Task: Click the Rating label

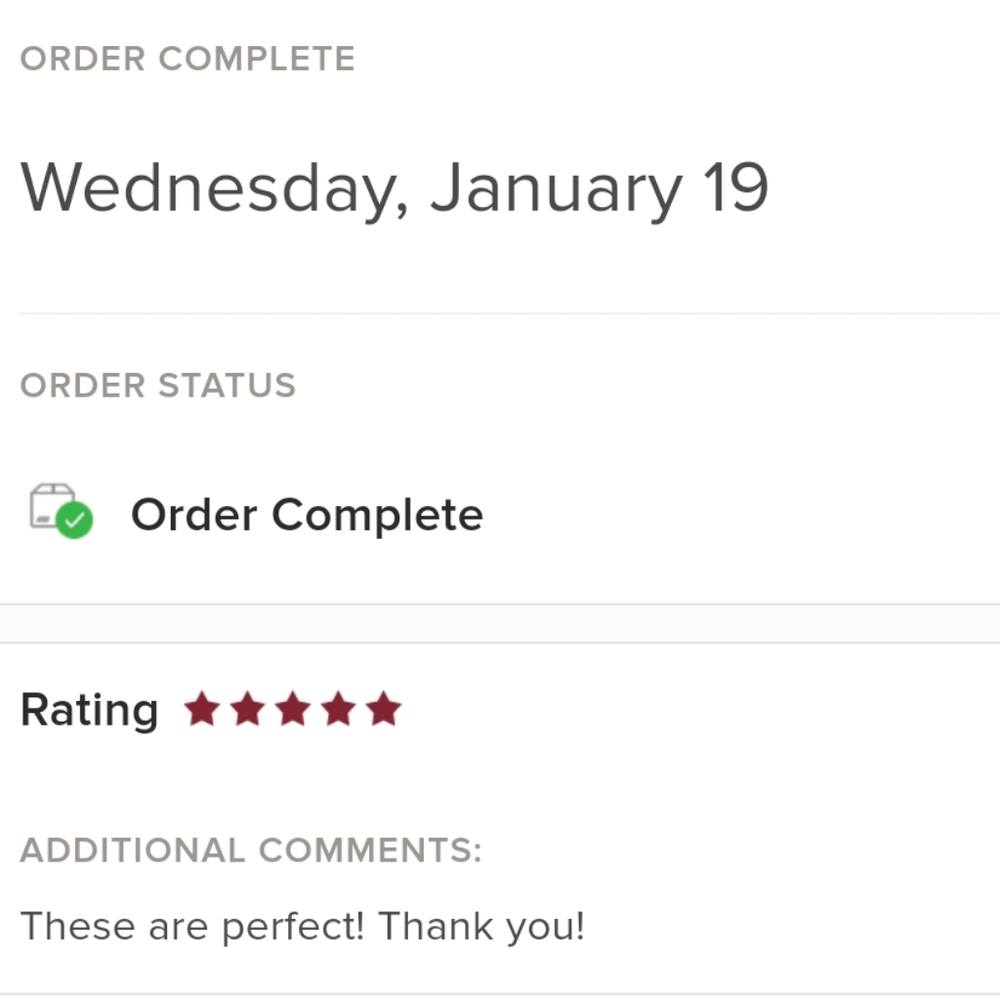Action: (89, 710)
